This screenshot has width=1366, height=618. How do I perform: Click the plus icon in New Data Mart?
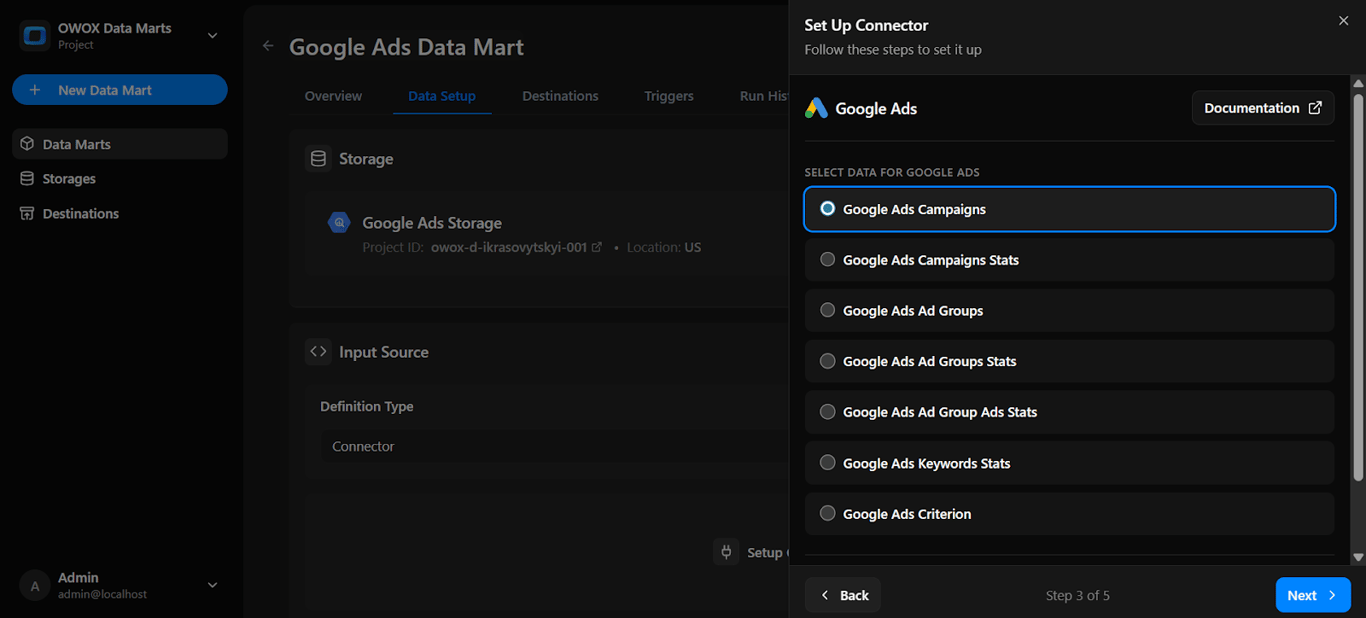pos(35,90)
